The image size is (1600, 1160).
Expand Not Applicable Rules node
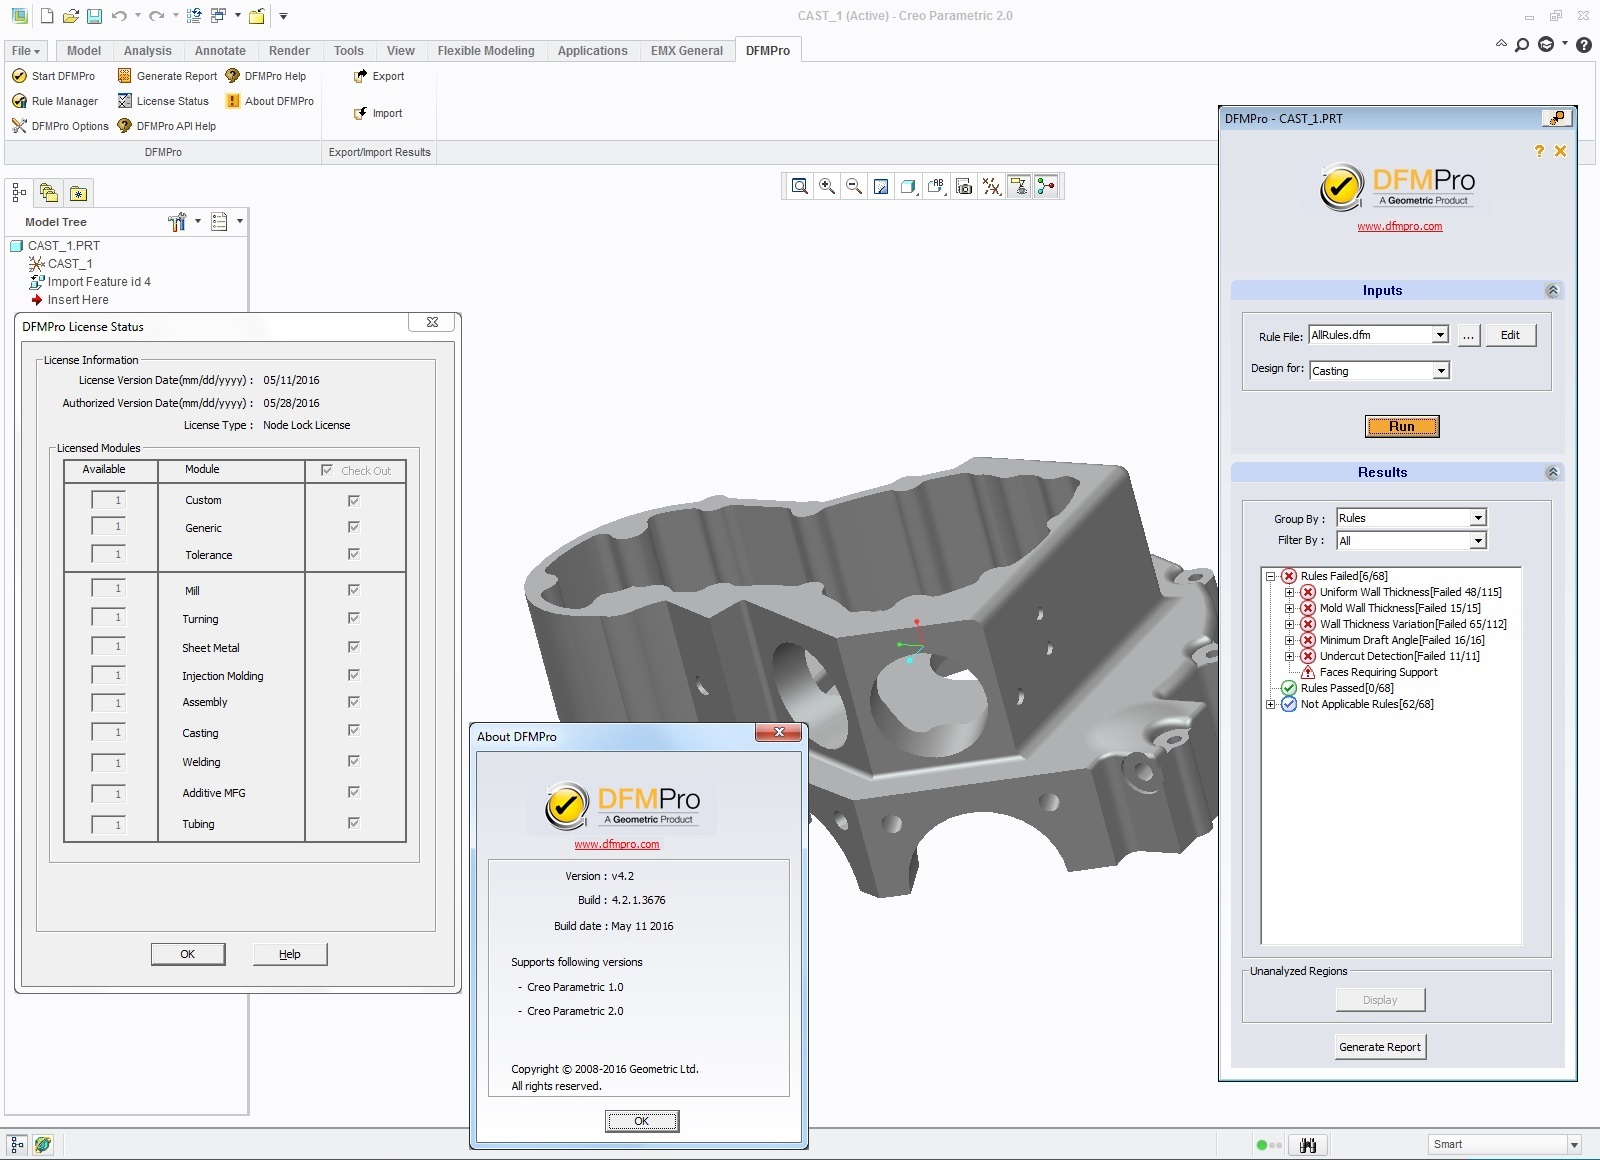(x=1270, y=704)
